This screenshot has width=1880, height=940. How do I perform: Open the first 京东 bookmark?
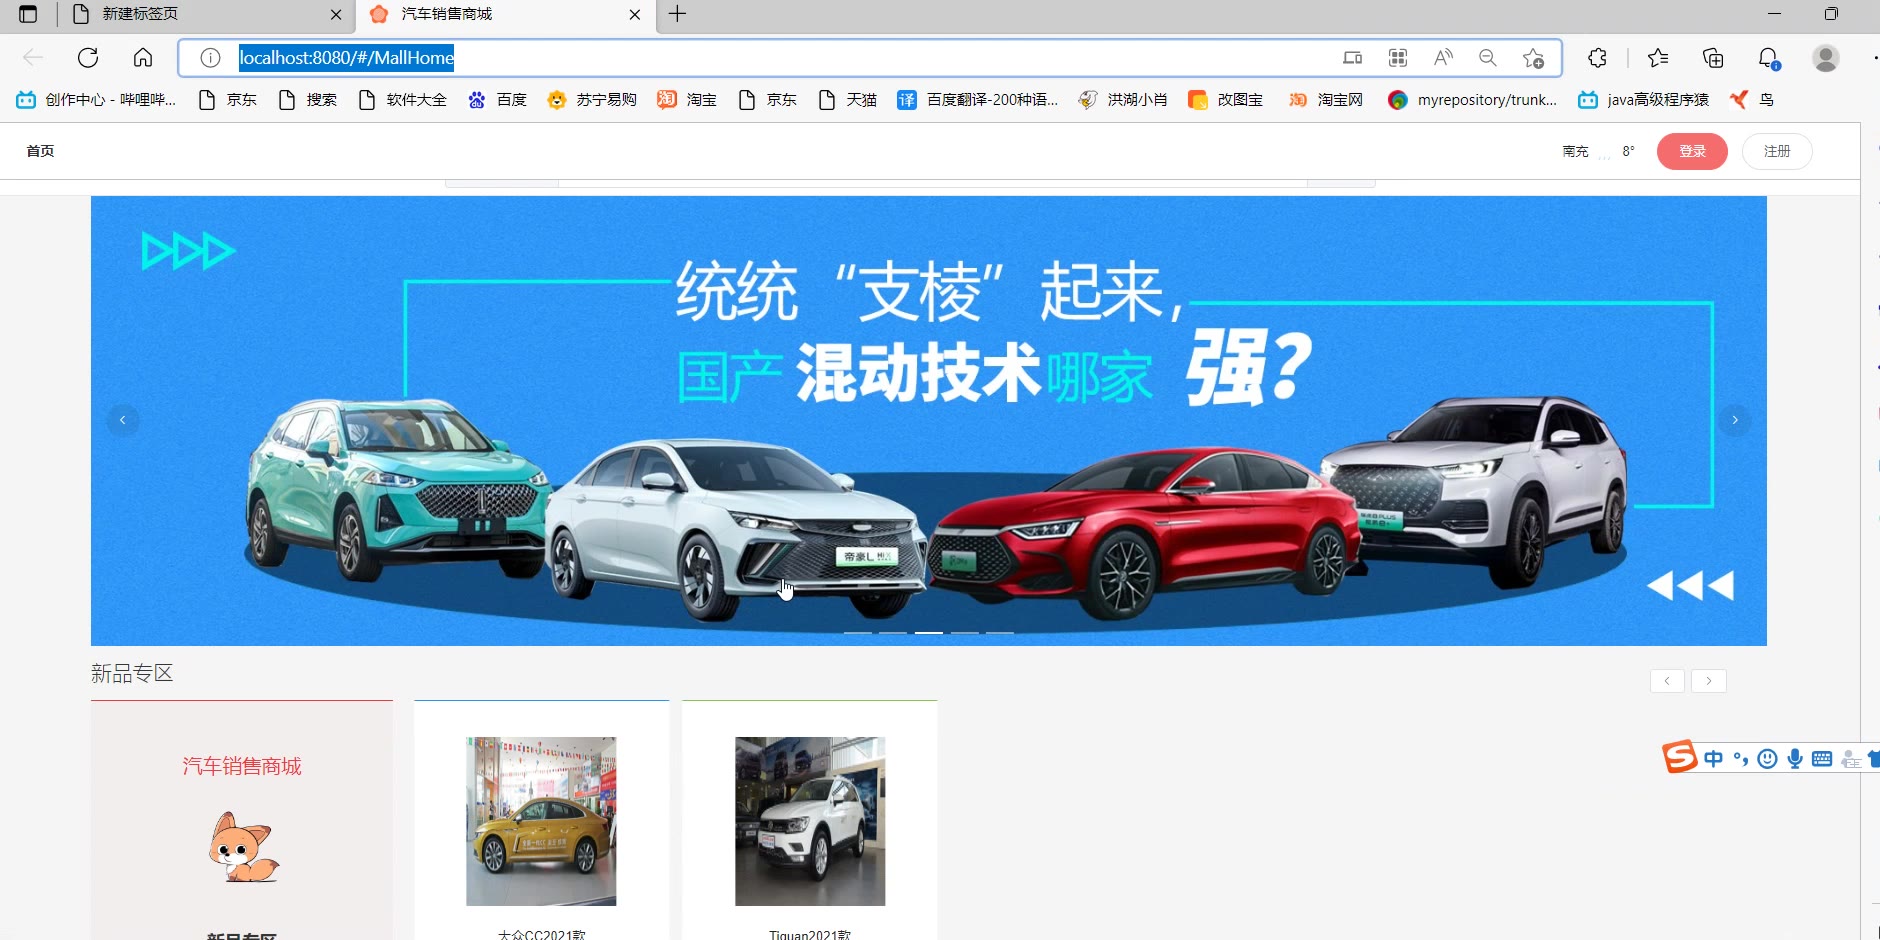coord(228,100)
